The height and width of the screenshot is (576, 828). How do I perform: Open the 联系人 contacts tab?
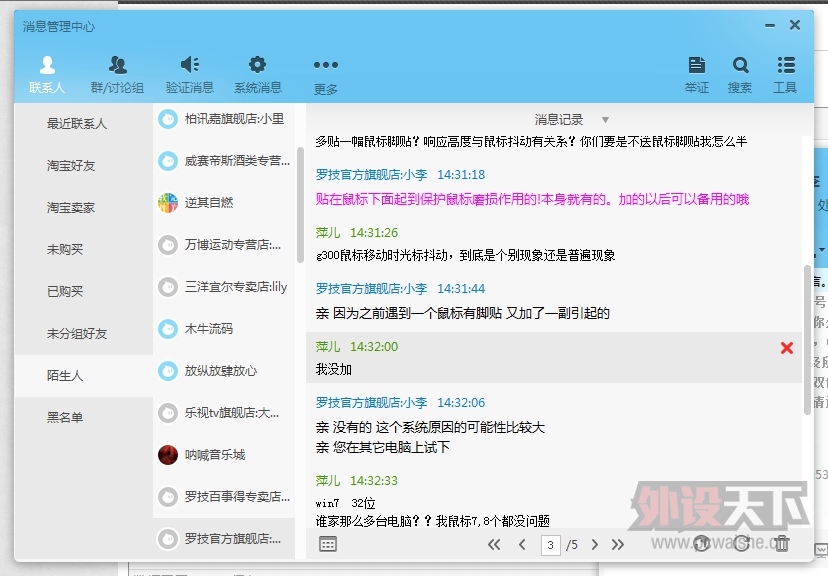(47, 75)
